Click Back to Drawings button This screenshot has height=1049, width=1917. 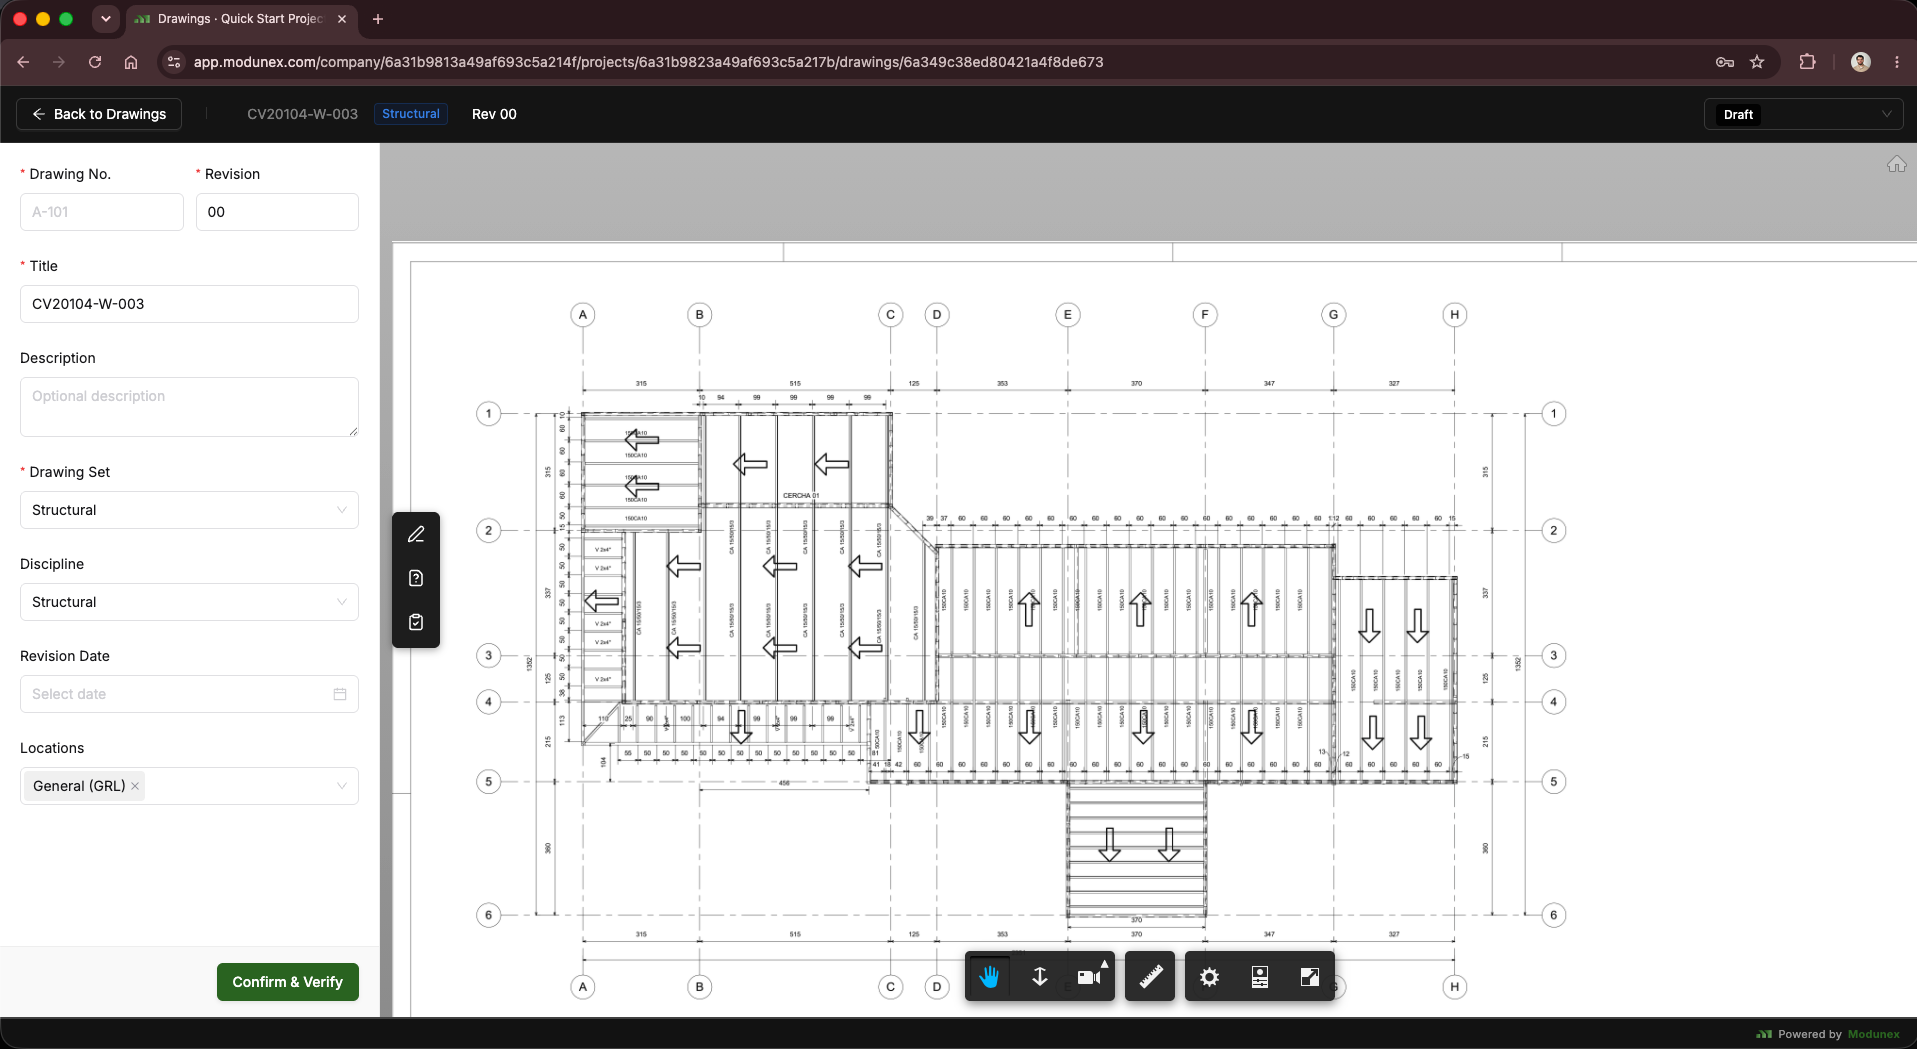99,114
